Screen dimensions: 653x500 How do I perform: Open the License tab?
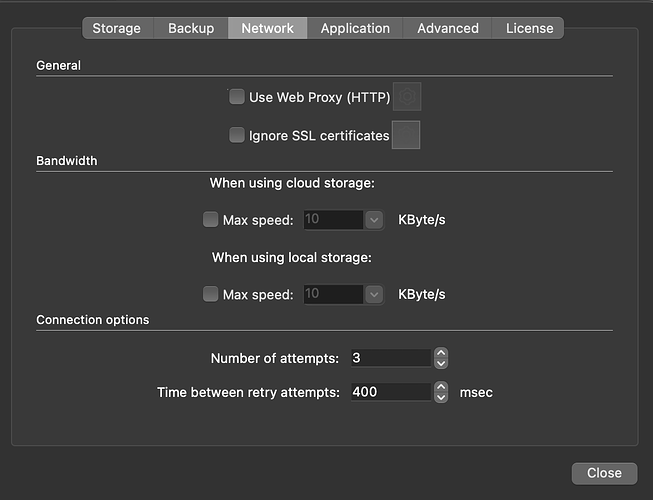[529, 28]
